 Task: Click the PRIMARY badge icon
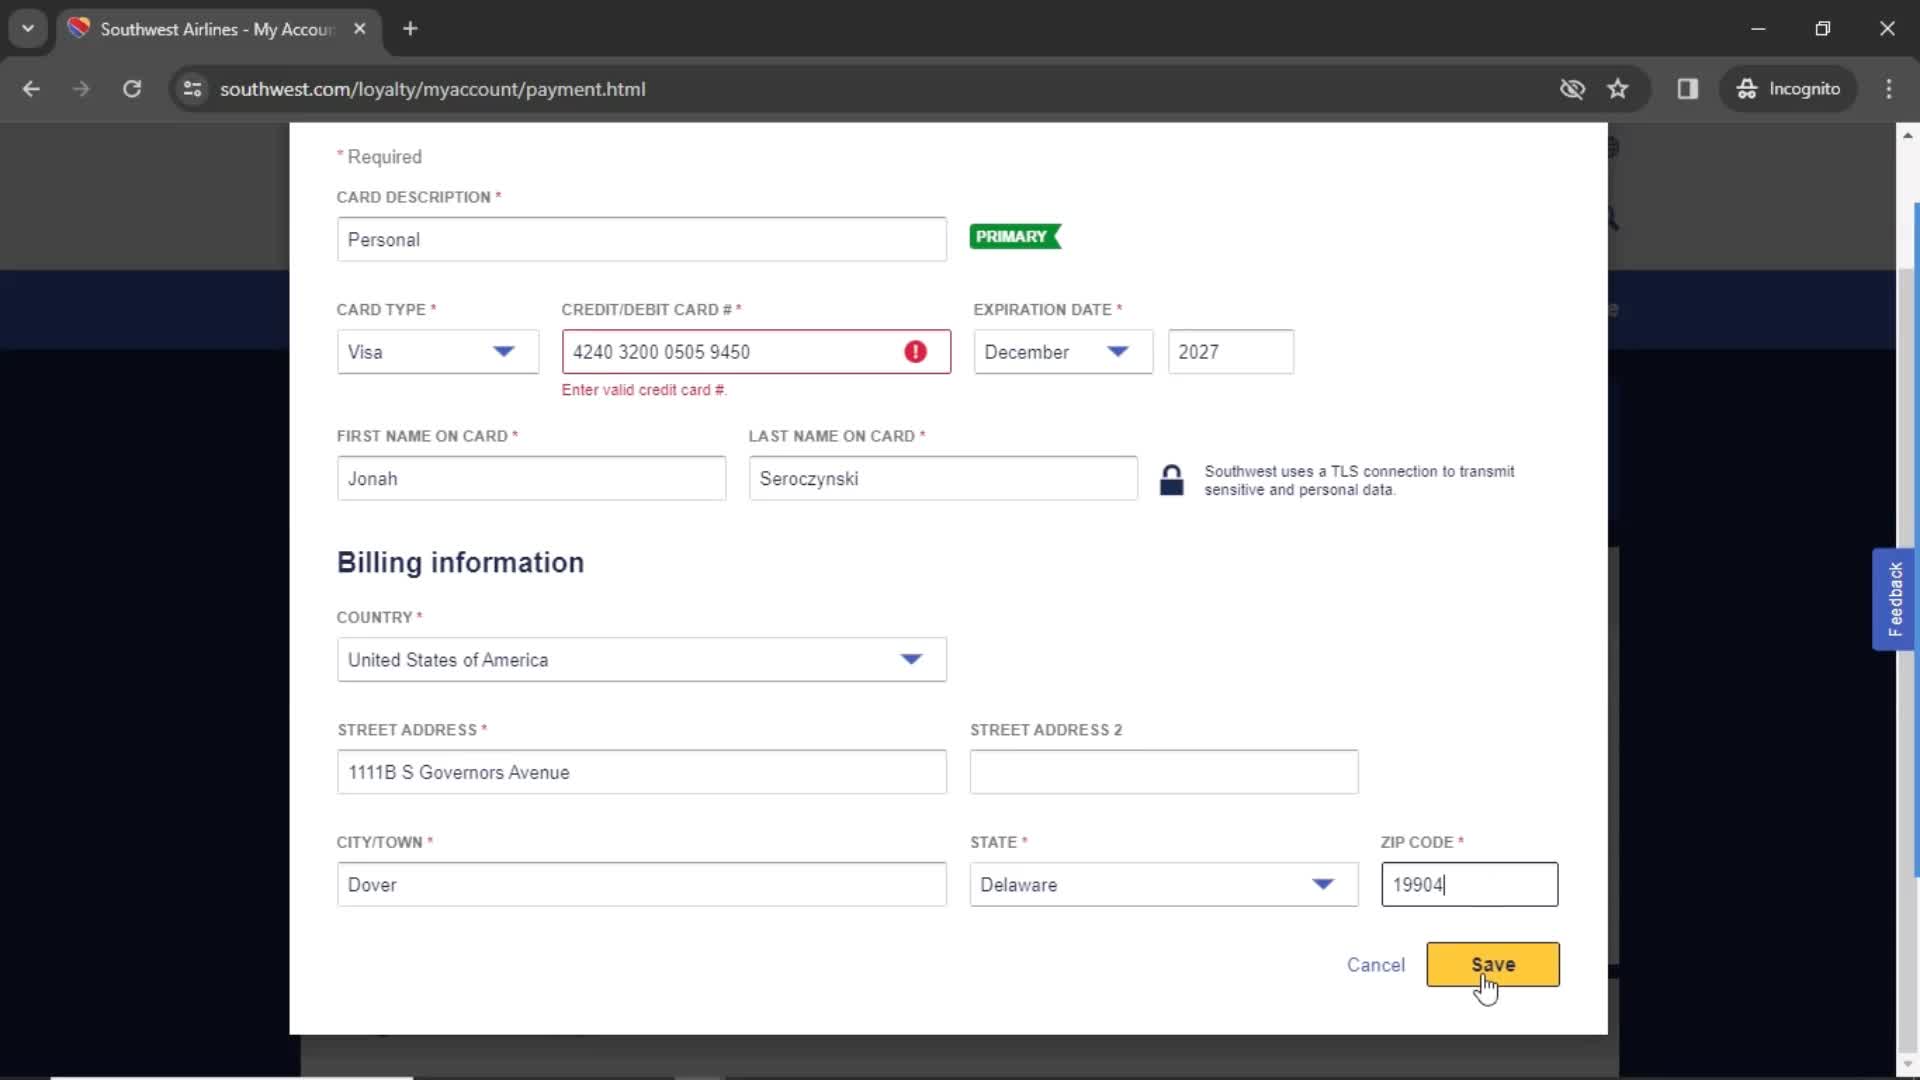(1015, 236)
